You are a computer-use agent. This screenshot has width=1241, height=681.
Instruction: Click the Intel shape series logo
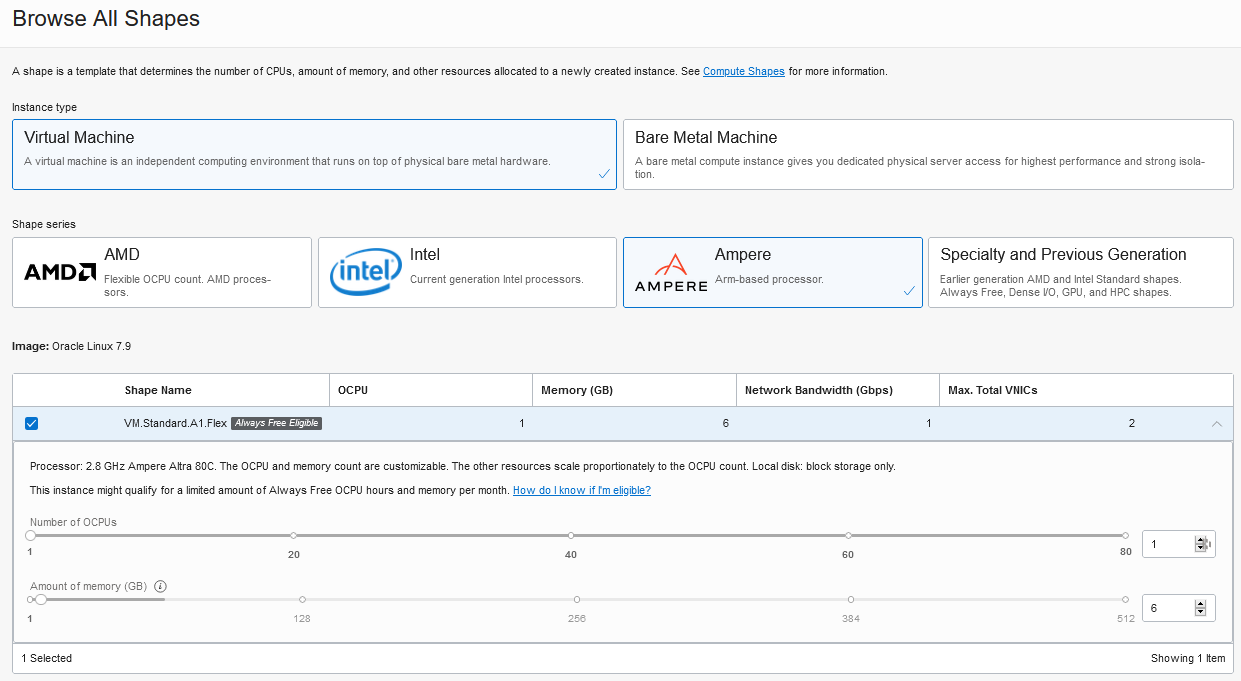coord(364,272)
